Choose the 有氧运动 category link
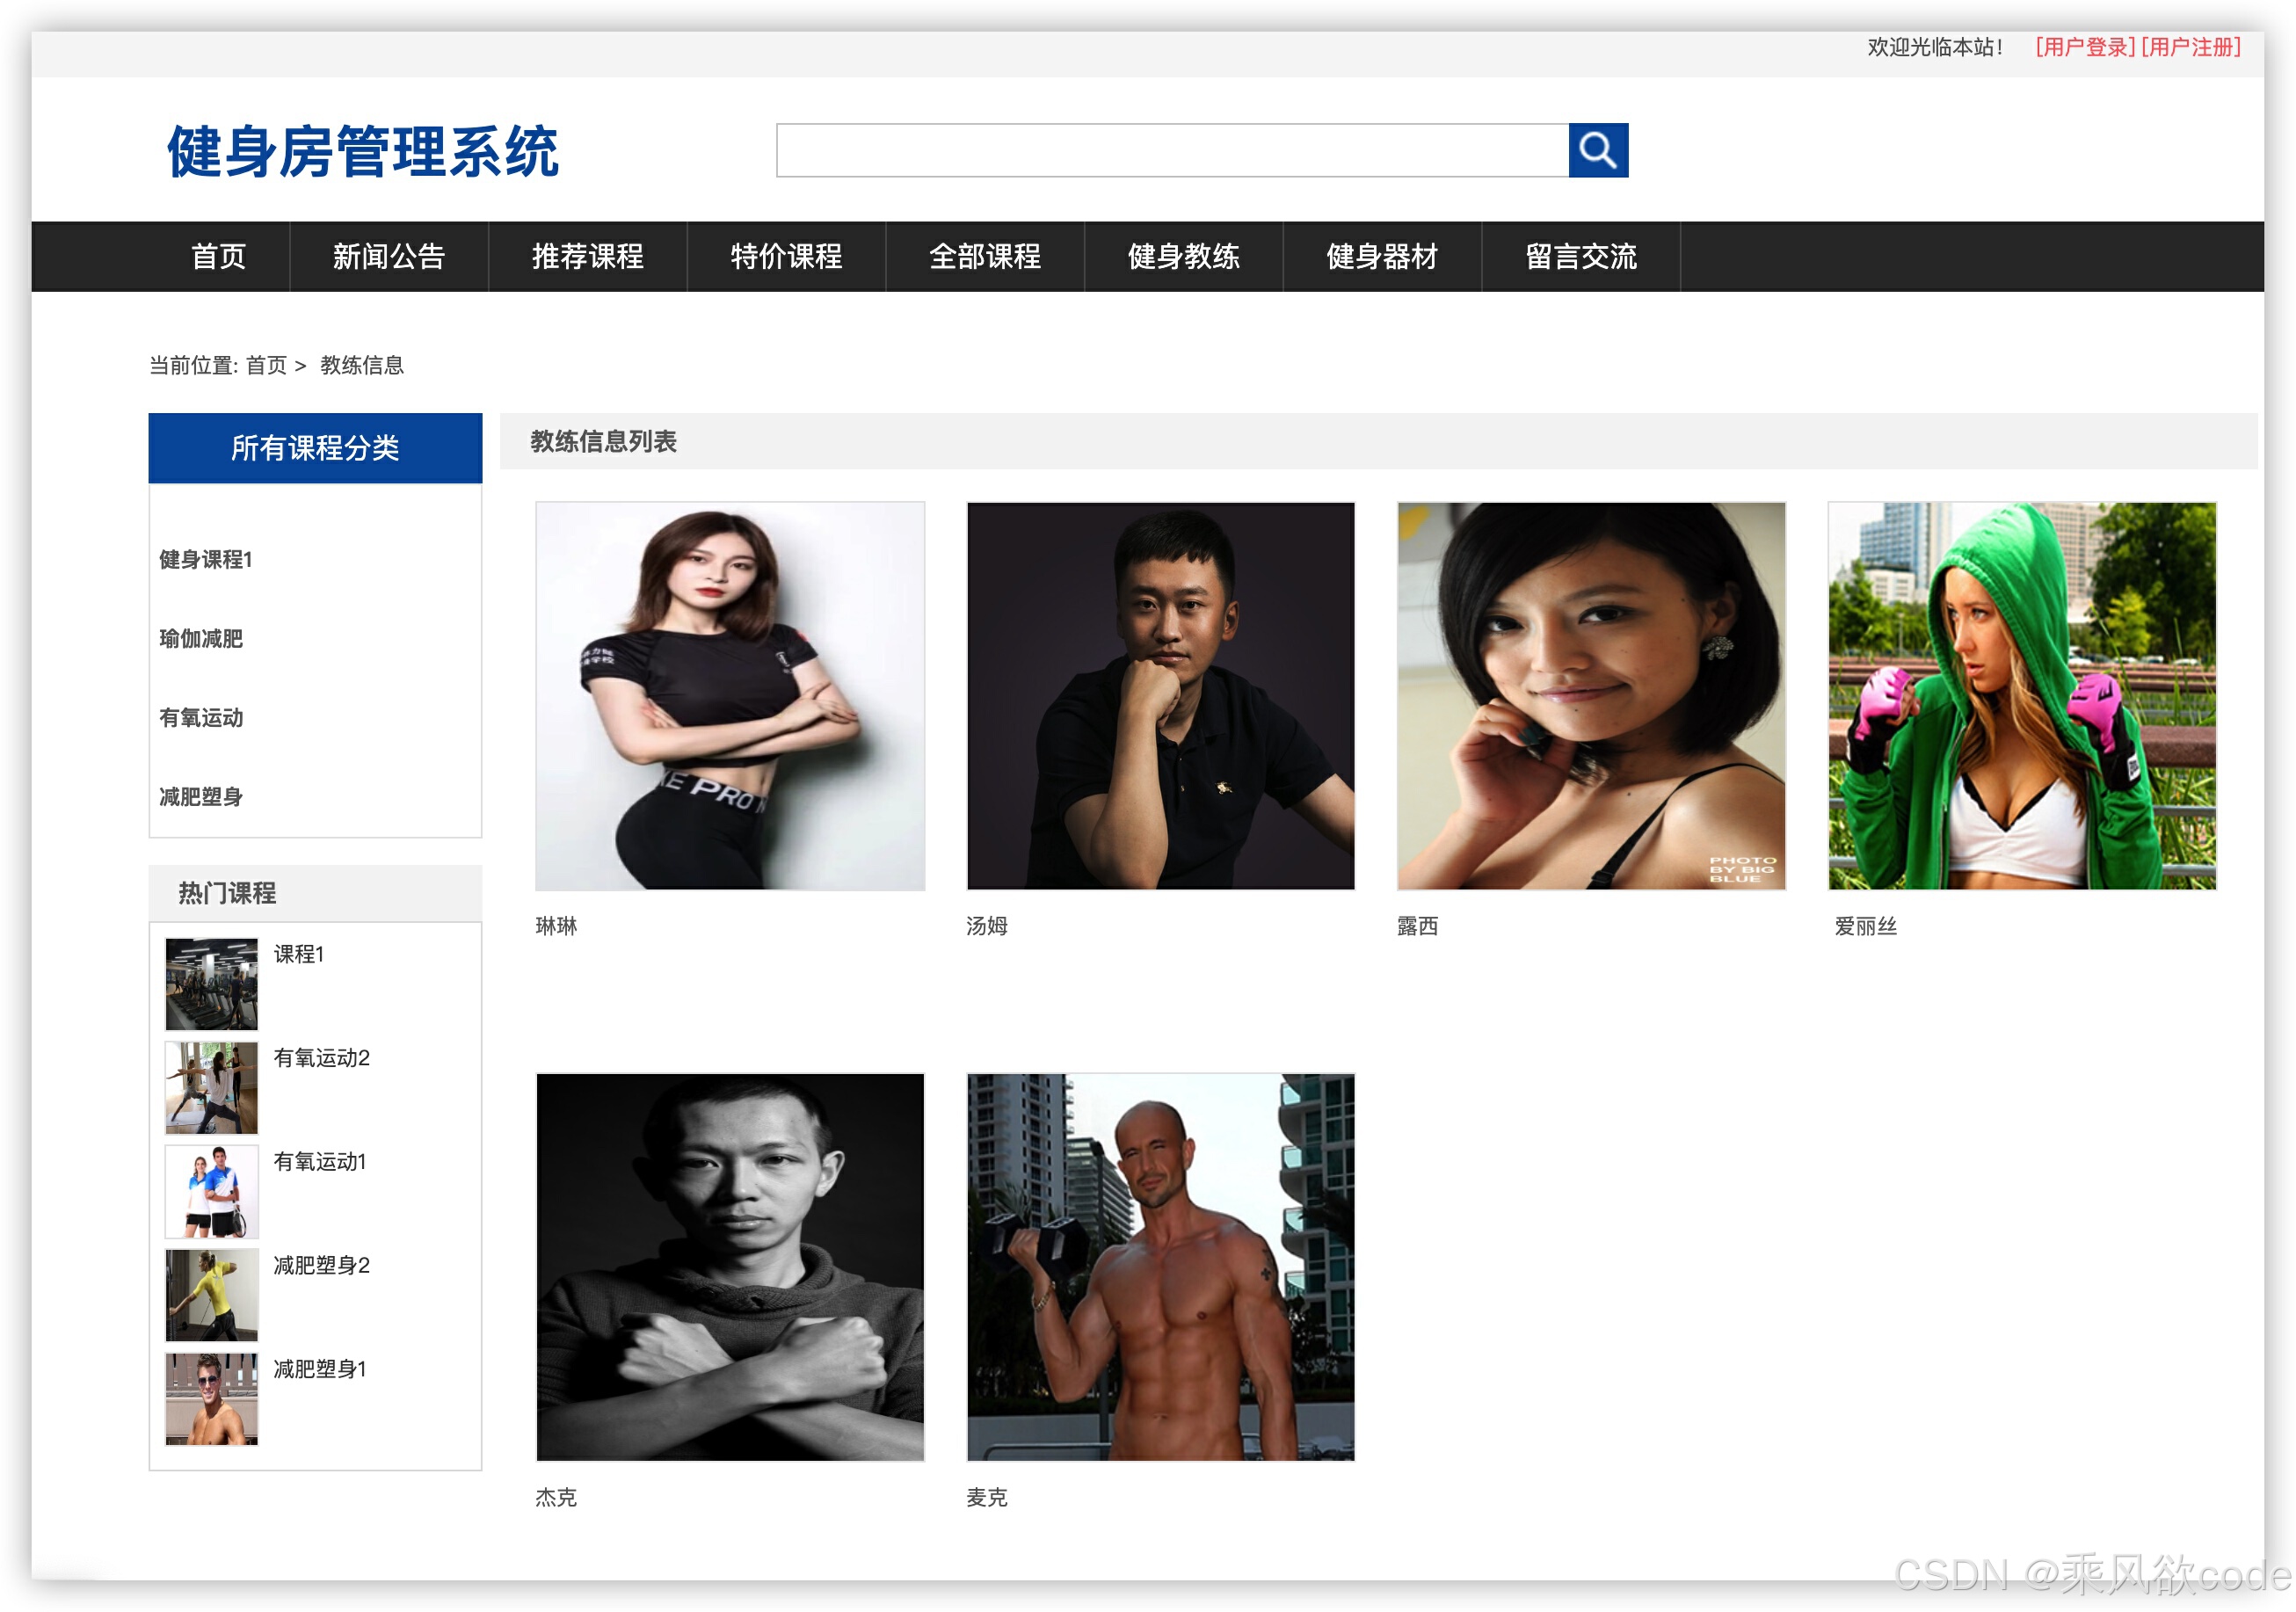Viewport: 2296px width, 1612px height. click(x=201, y=717)
